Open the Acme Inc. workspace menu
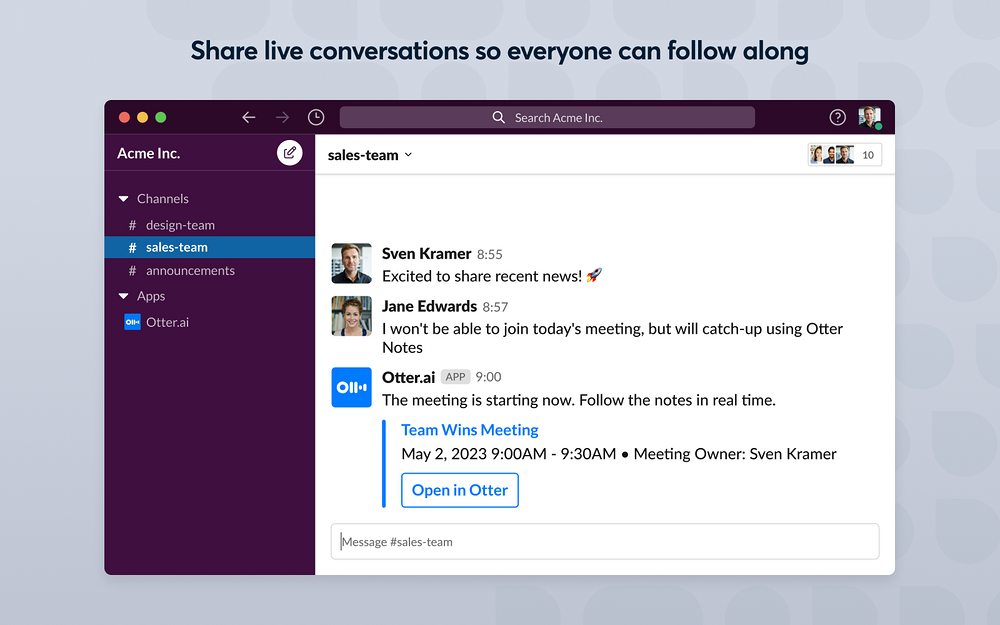 click(x=149, y=153)
